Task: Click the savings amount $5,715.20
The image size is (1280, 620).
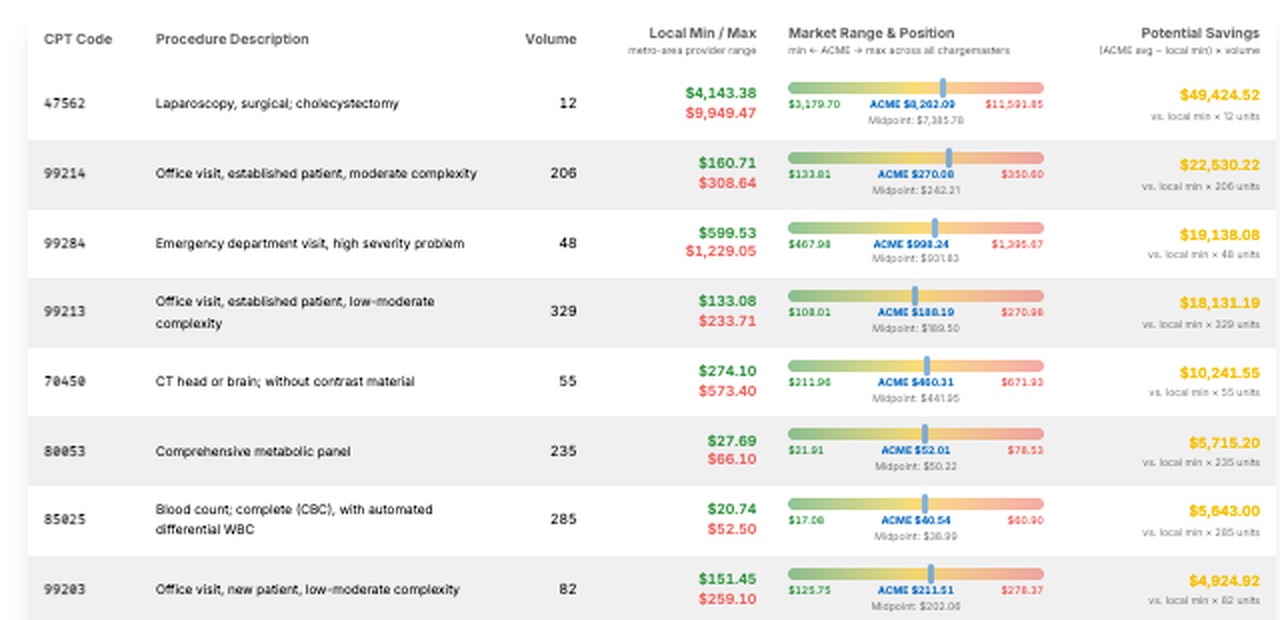Action: (x=1224, y=443)
